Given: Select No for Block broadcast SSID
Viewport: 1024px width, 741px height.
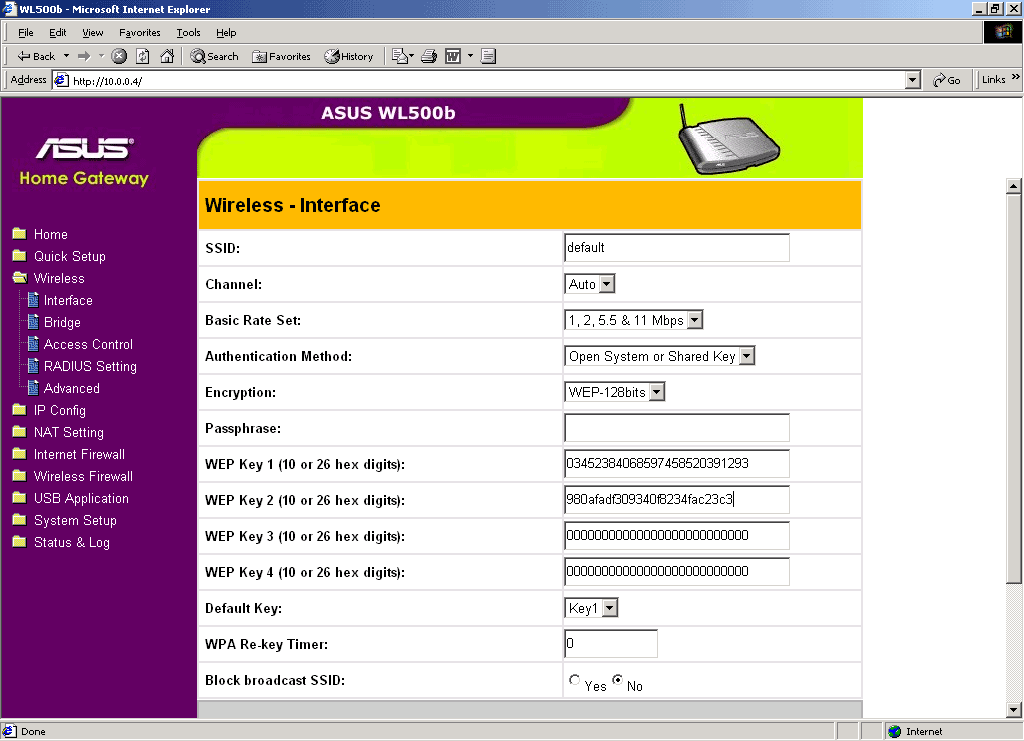Looking at the screenshot, I should point(617,680).
